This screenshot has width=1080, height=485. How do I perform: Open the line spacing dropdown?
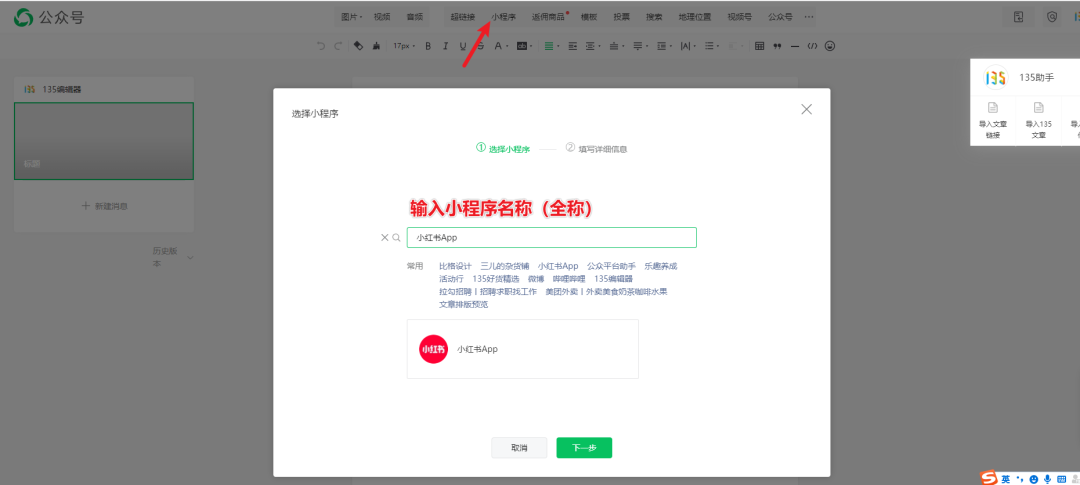coord(664,46)
